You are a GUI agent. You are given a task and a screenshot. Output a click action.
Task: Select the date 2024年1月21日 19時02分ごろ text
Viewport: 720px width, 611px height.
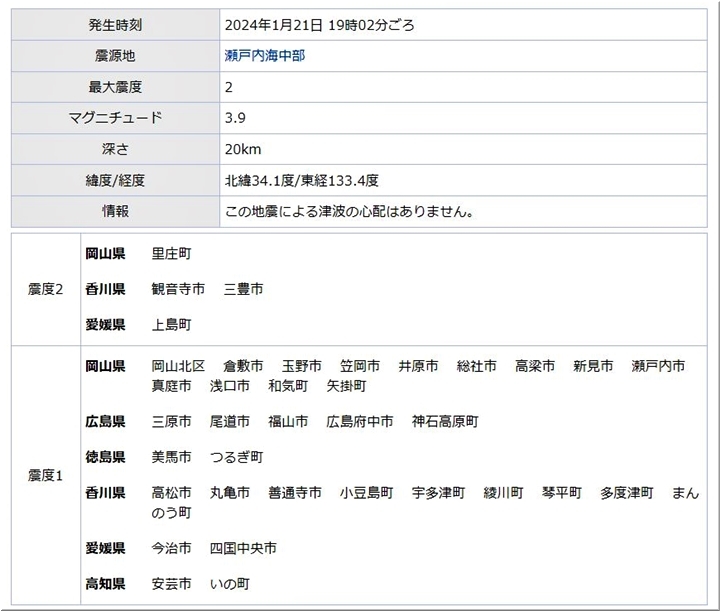point(320,25)
